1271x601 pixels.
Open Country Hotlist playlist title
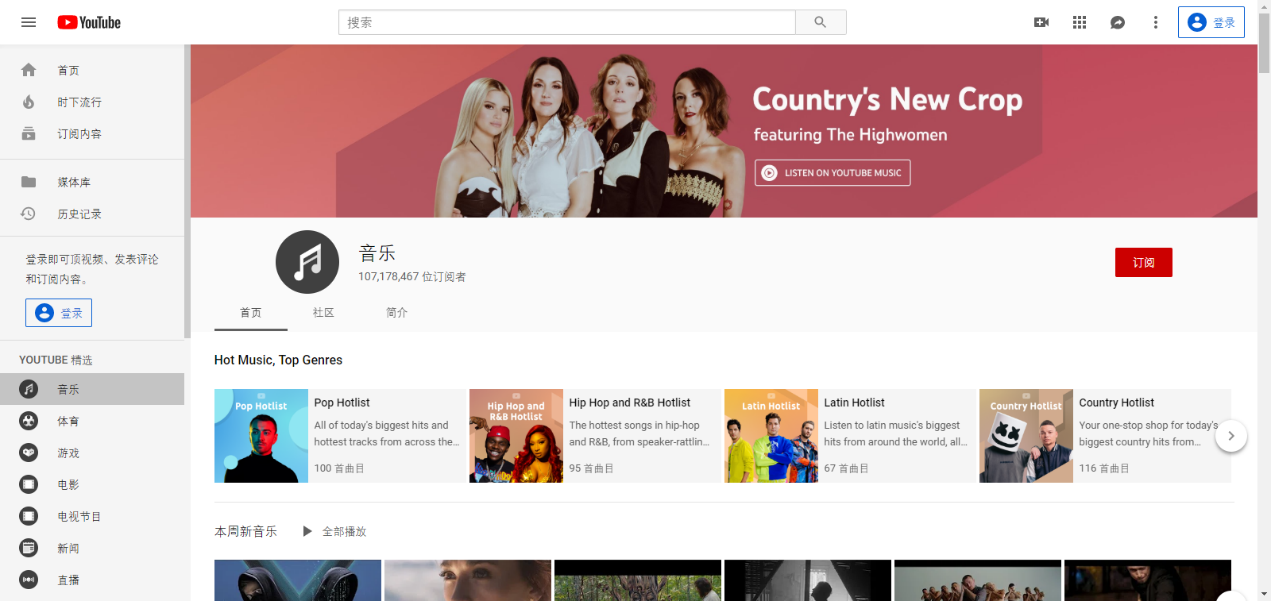(x=1116, y=402)
